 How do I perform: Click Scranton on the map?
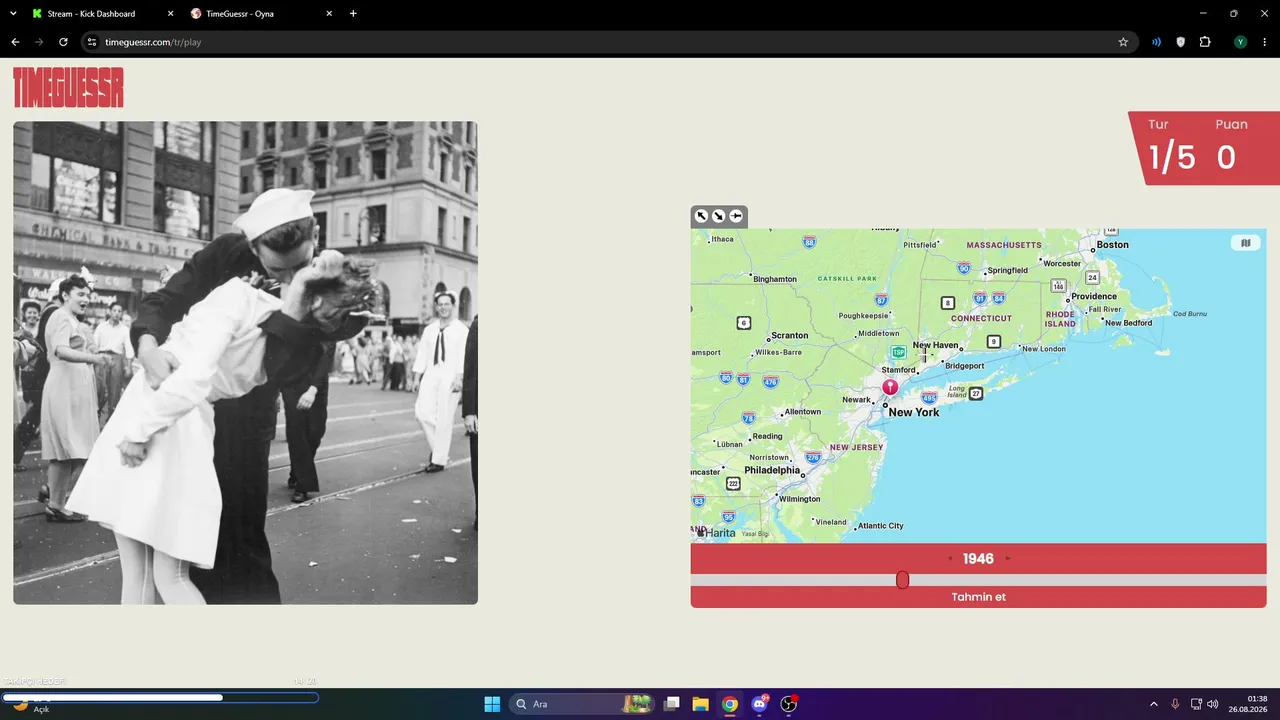click(x=790, y=336)
